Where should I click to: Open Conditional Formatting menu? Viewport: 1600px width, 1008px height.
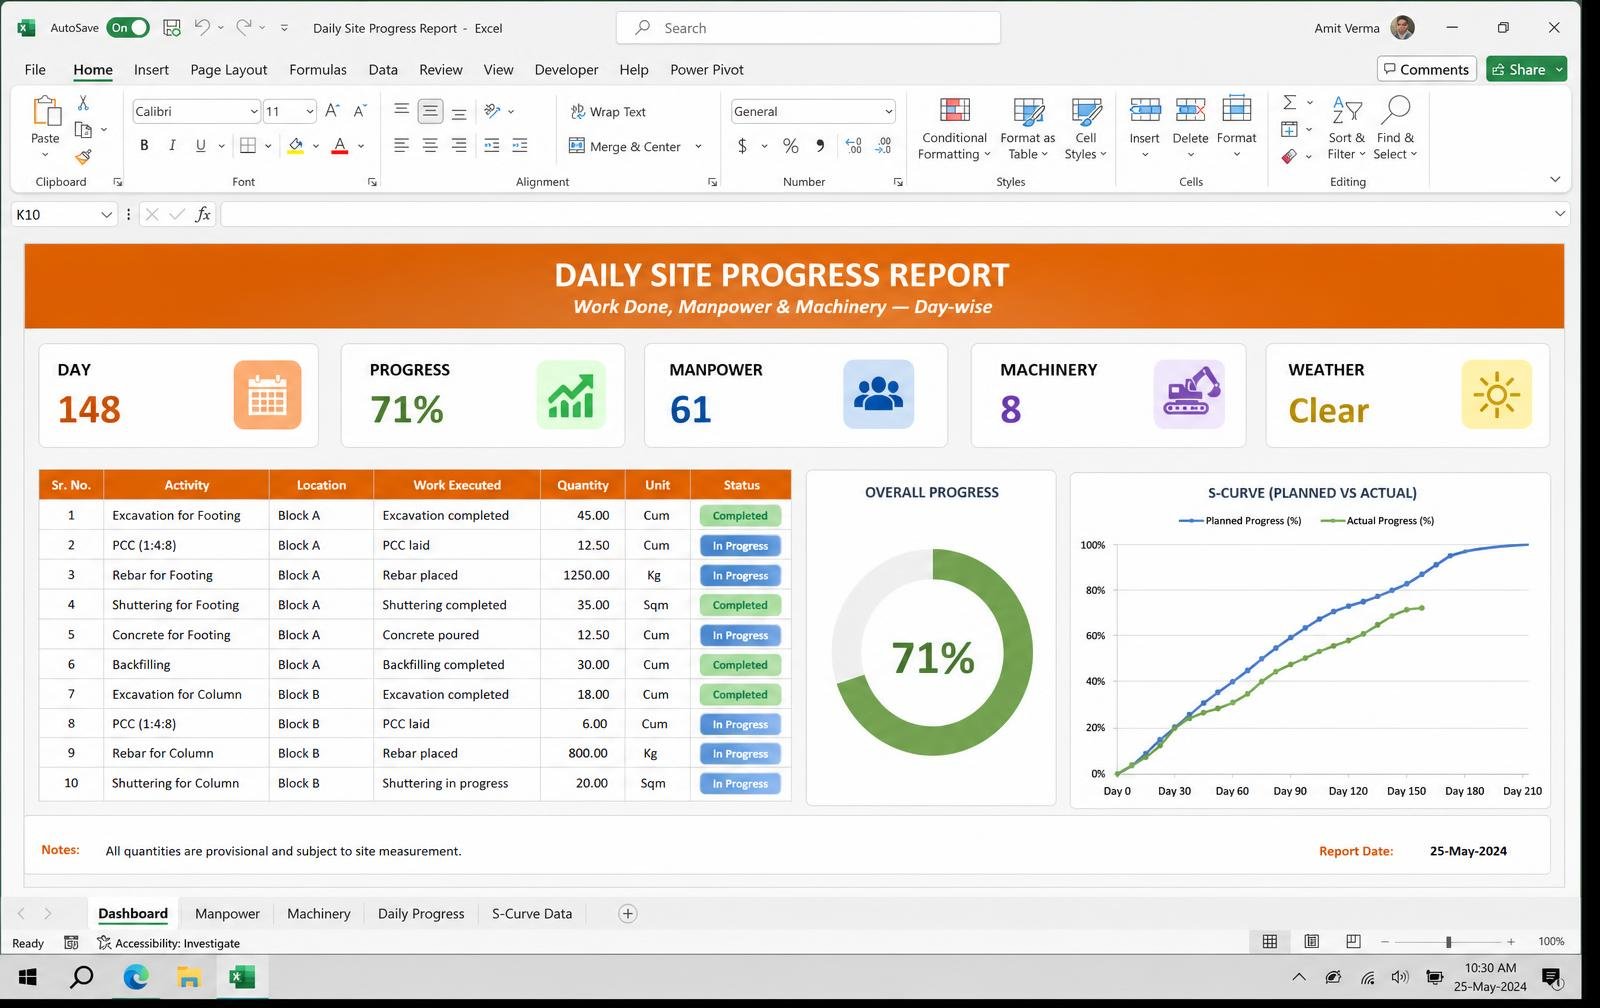[954, 129]
